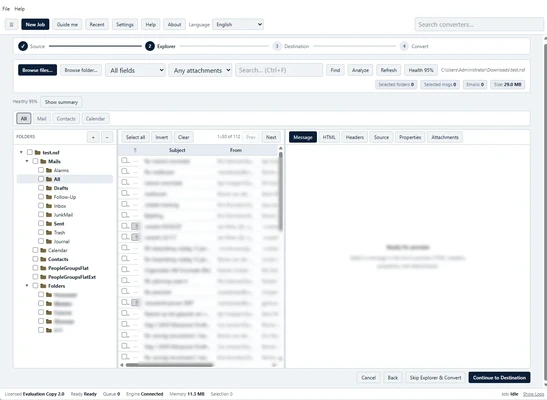
Task: Click folder icon beside Trash
Action: pos(49,232)
